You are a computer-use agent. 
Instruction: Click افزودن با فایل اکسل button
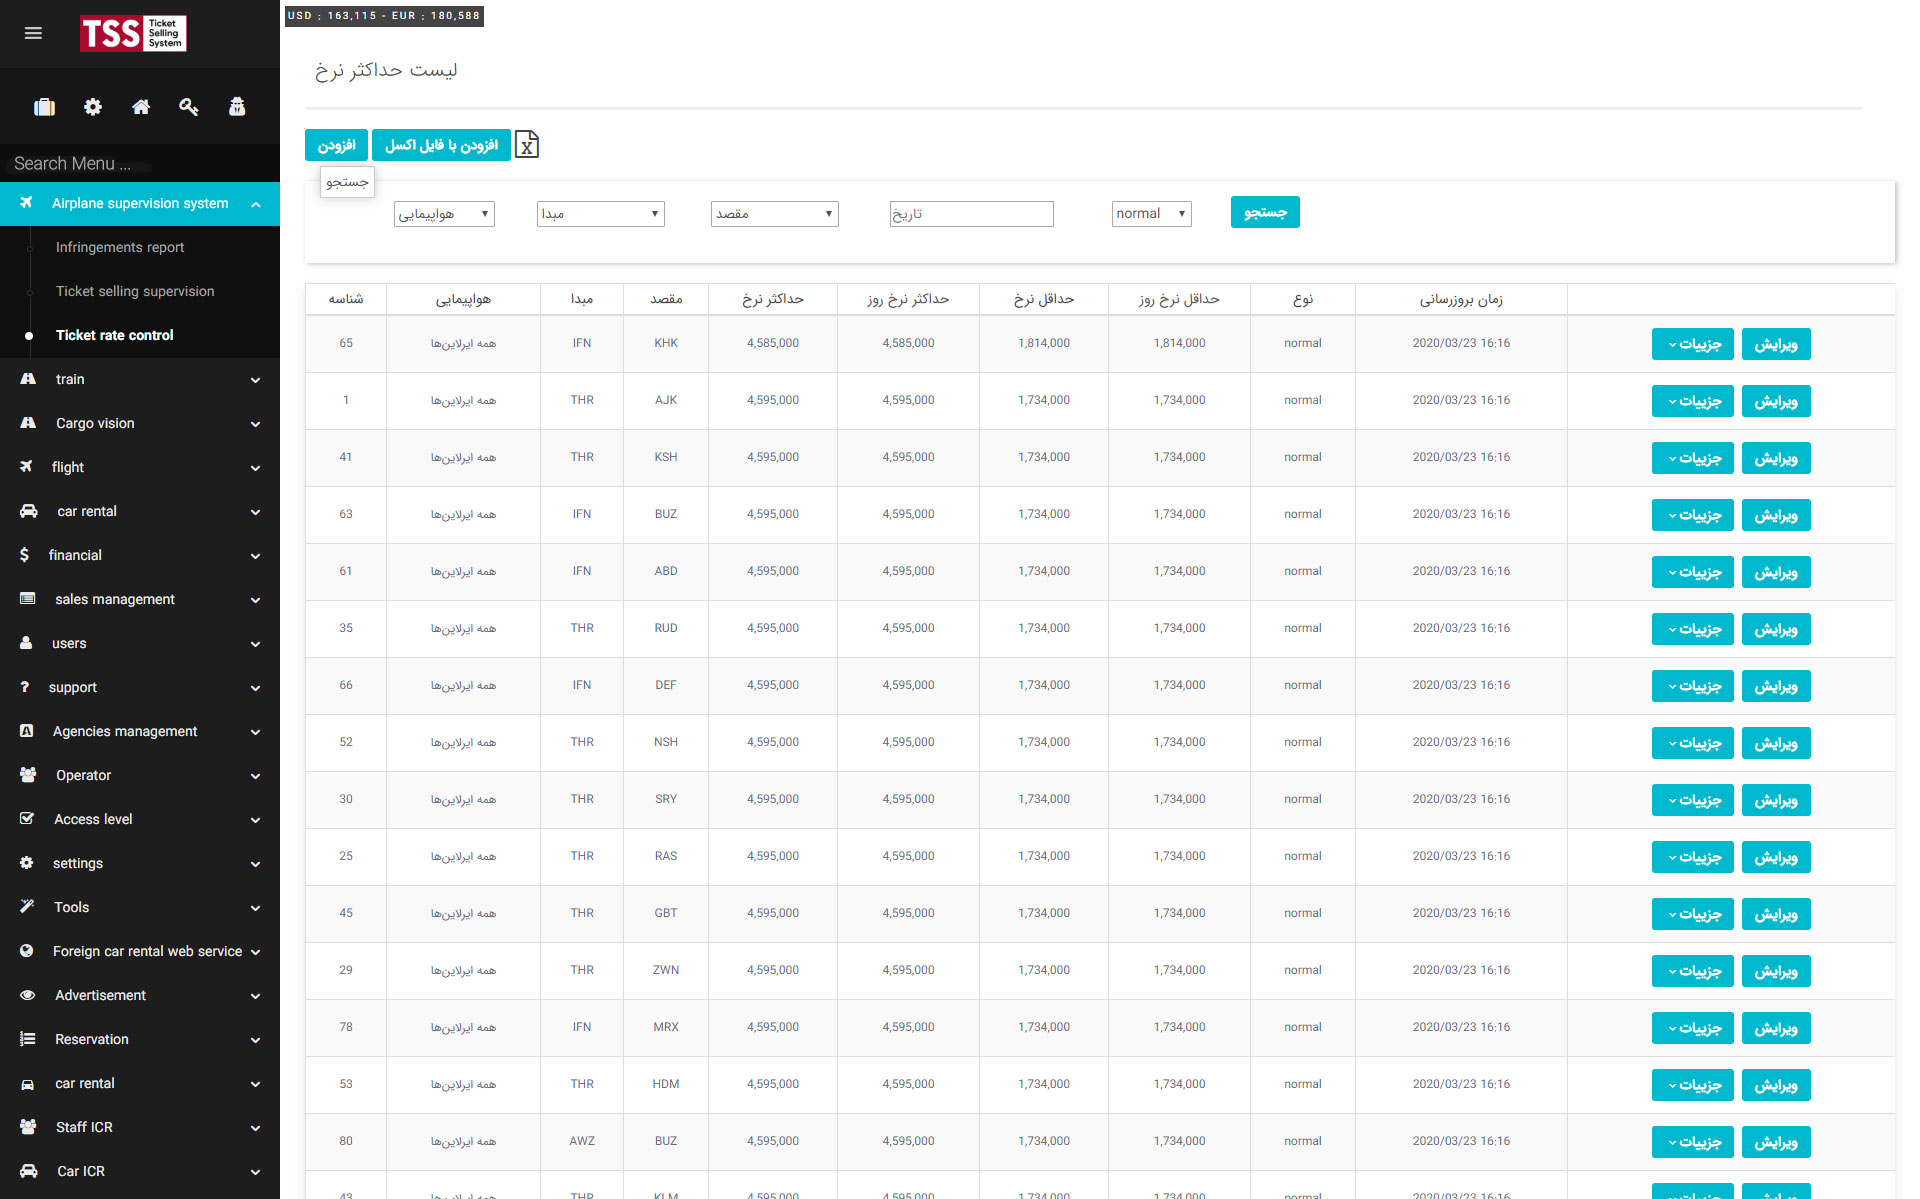(441, 145)
